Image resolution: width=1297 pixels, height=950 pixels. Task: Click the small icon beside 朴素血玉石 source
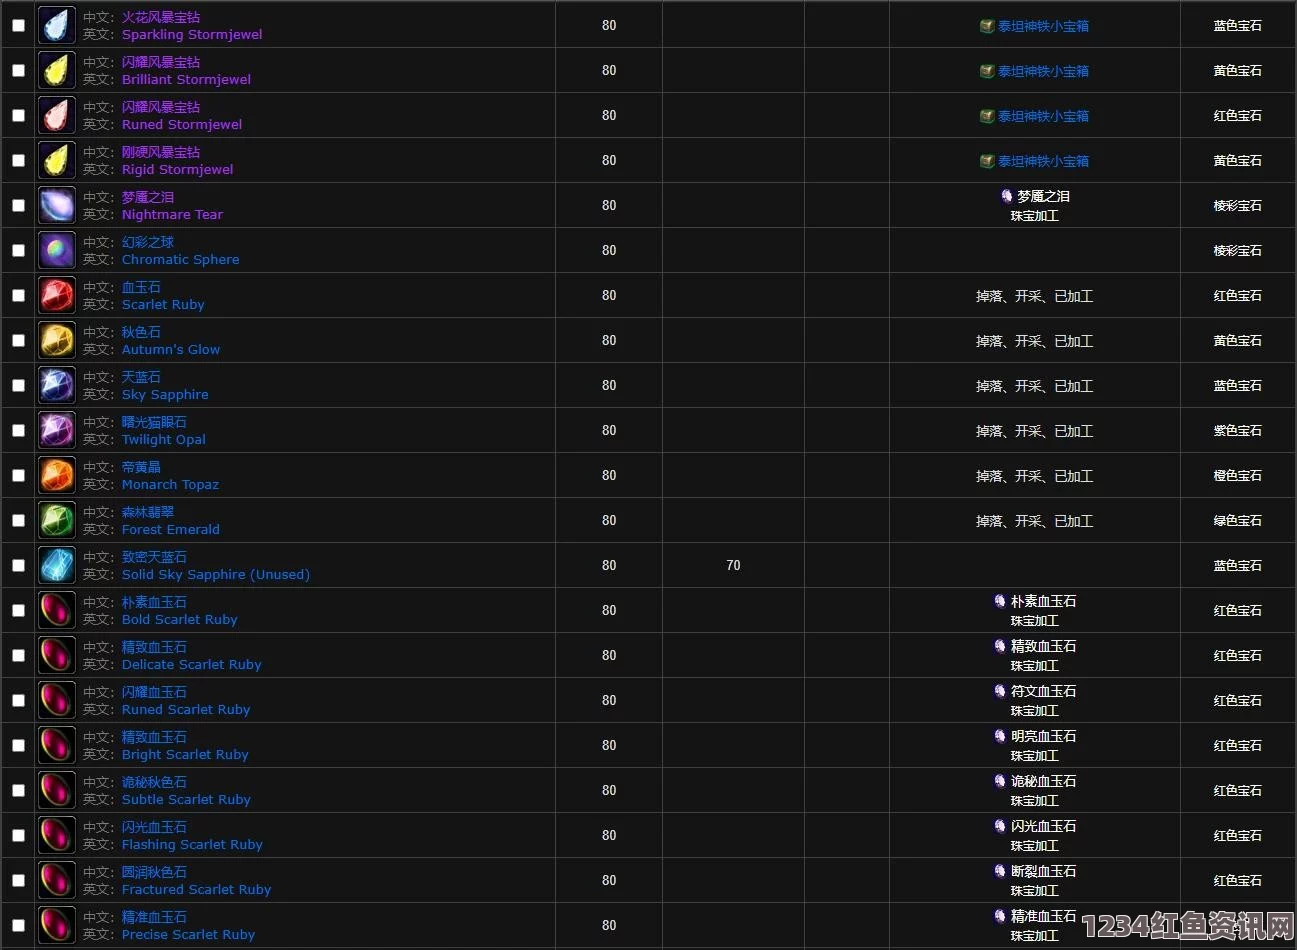(x=1000, y=601)
